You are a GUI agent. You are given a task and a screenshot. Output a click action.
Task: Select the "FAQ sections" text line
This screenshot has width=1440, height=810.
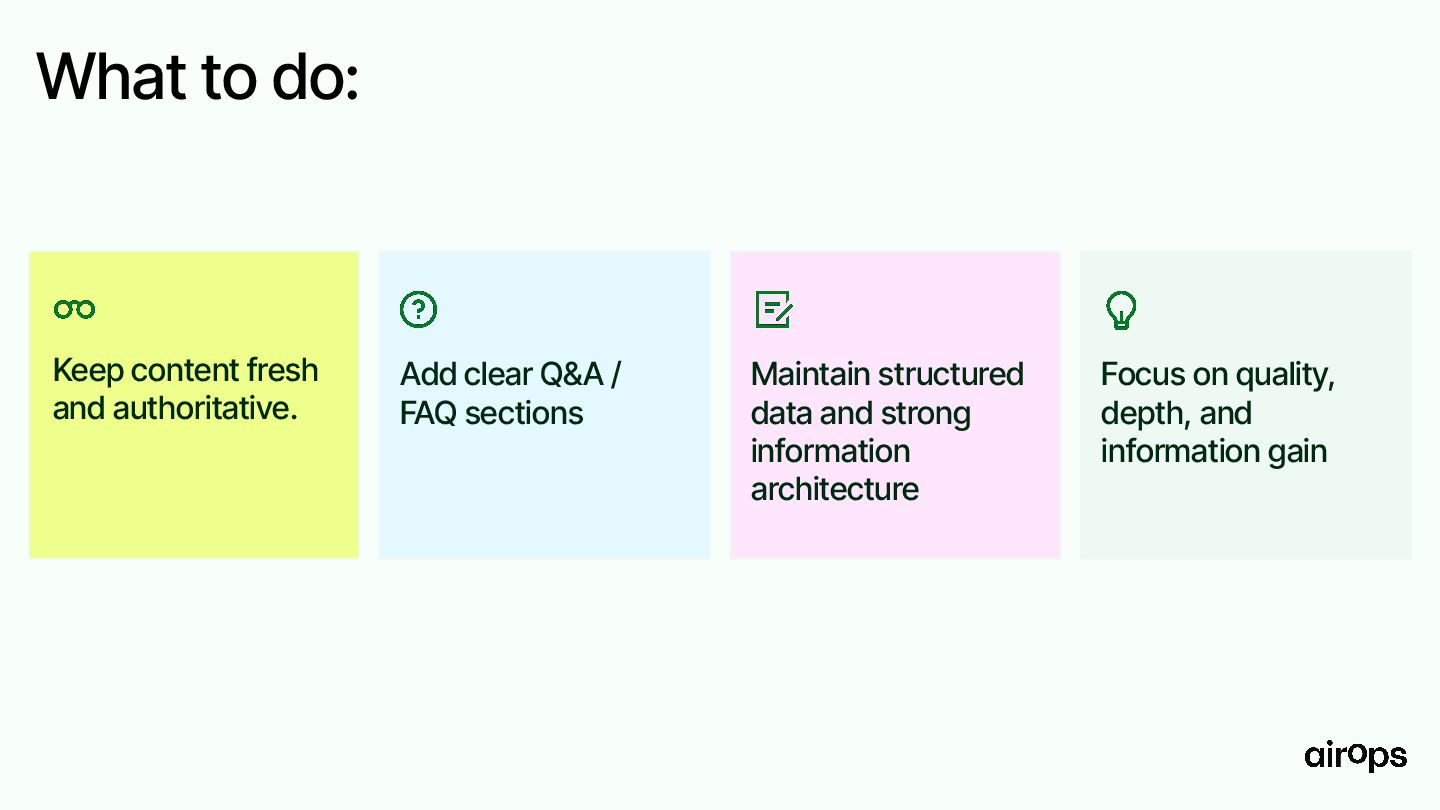click(491, 413)
